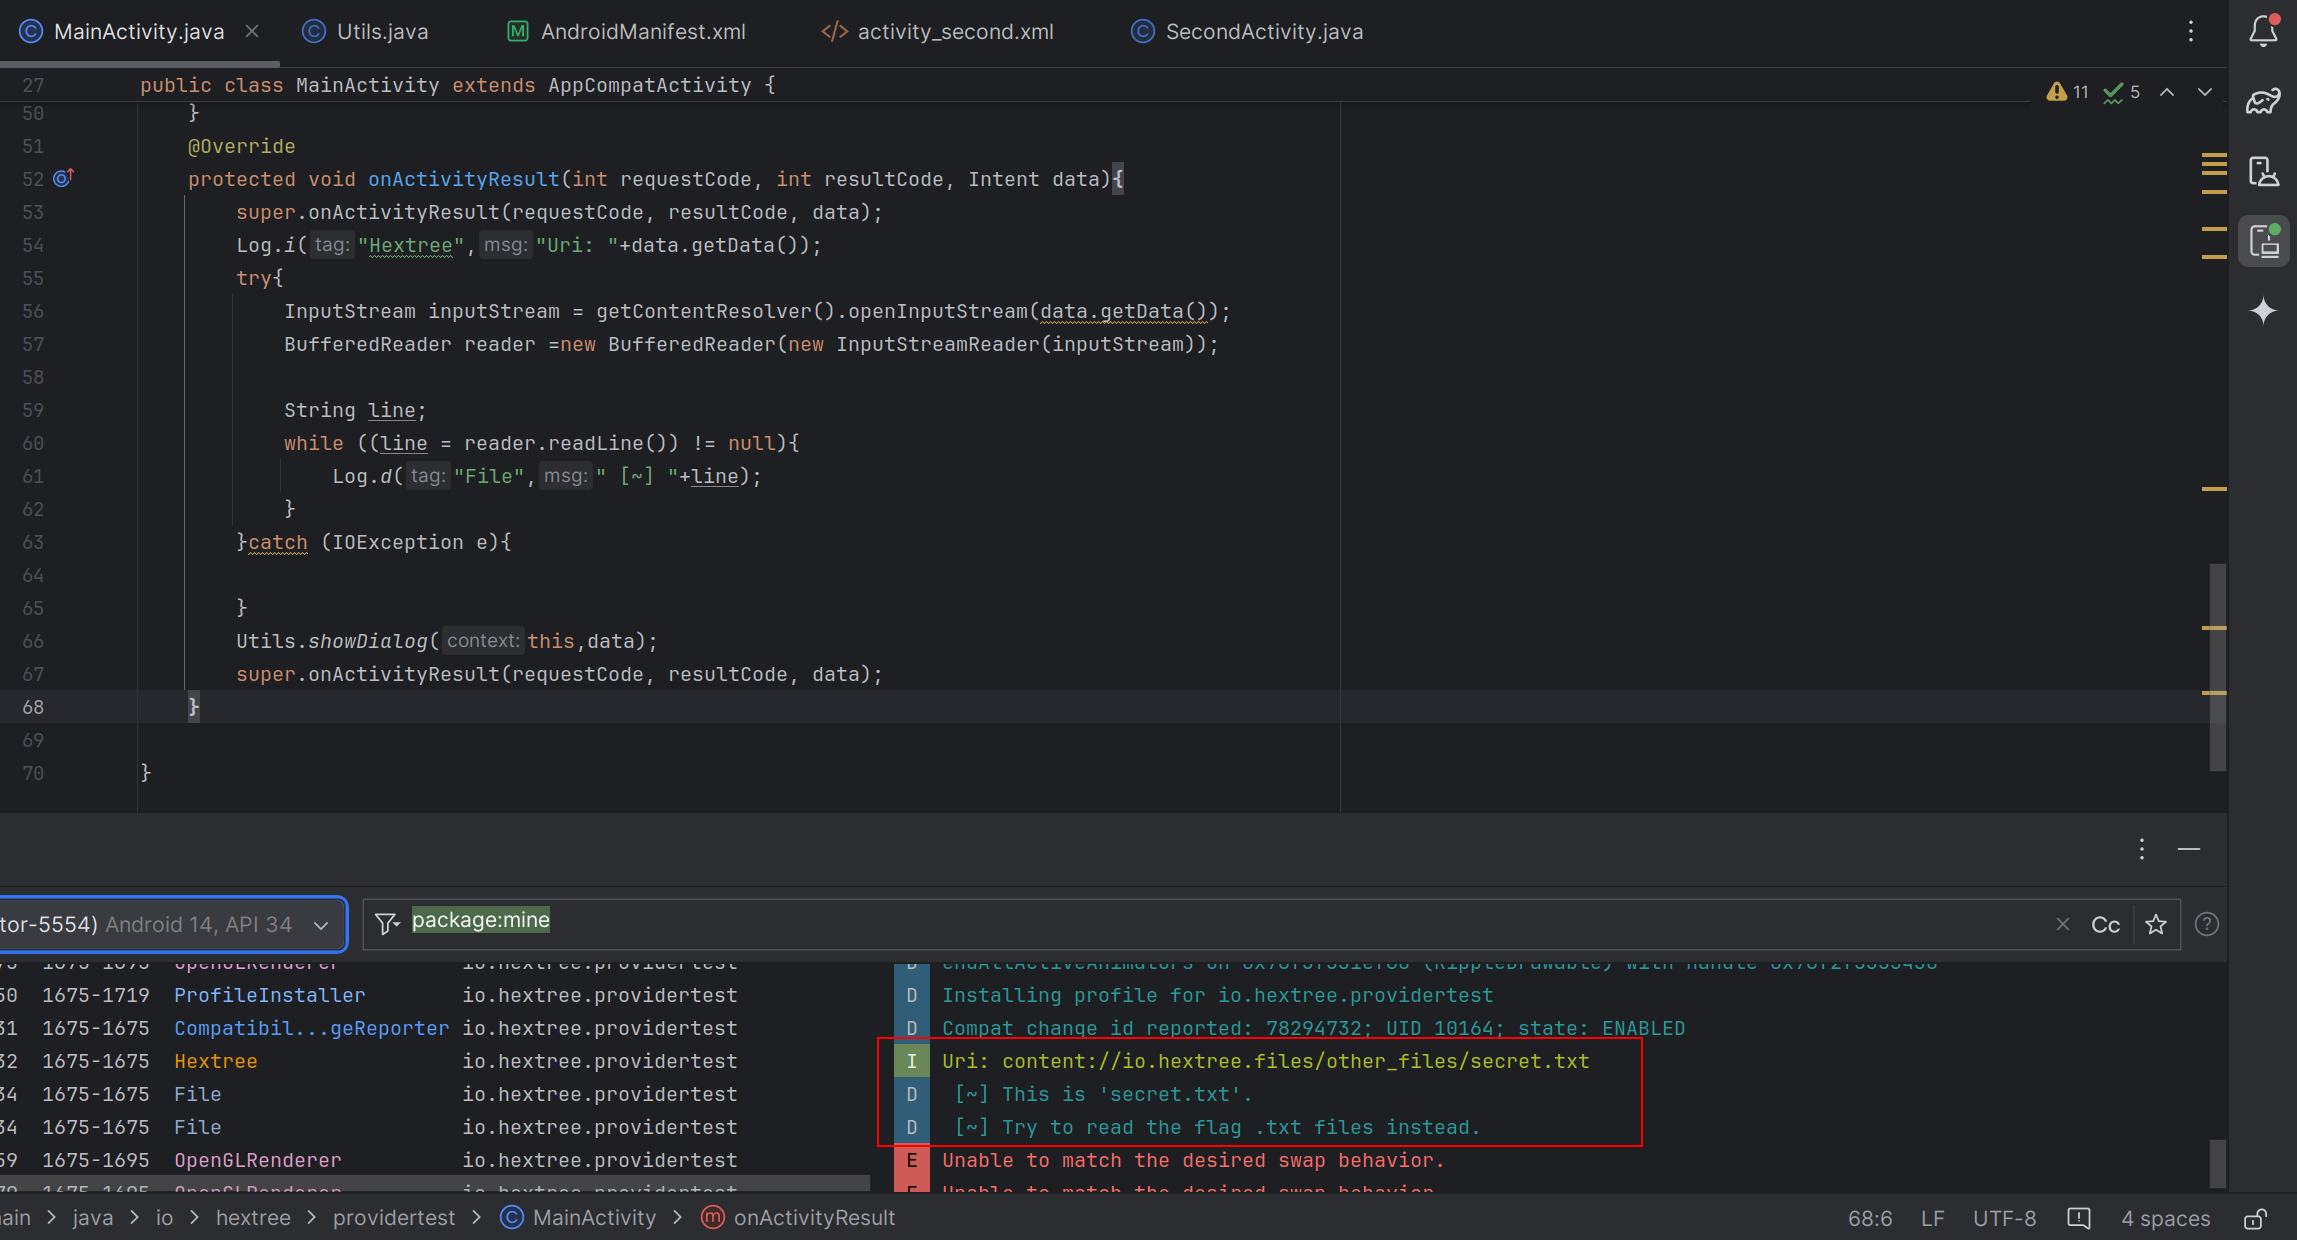Screen dimensions: 2297x1240
Task: Open the Gradle elephant tool window
Action: click(2263, 101)
